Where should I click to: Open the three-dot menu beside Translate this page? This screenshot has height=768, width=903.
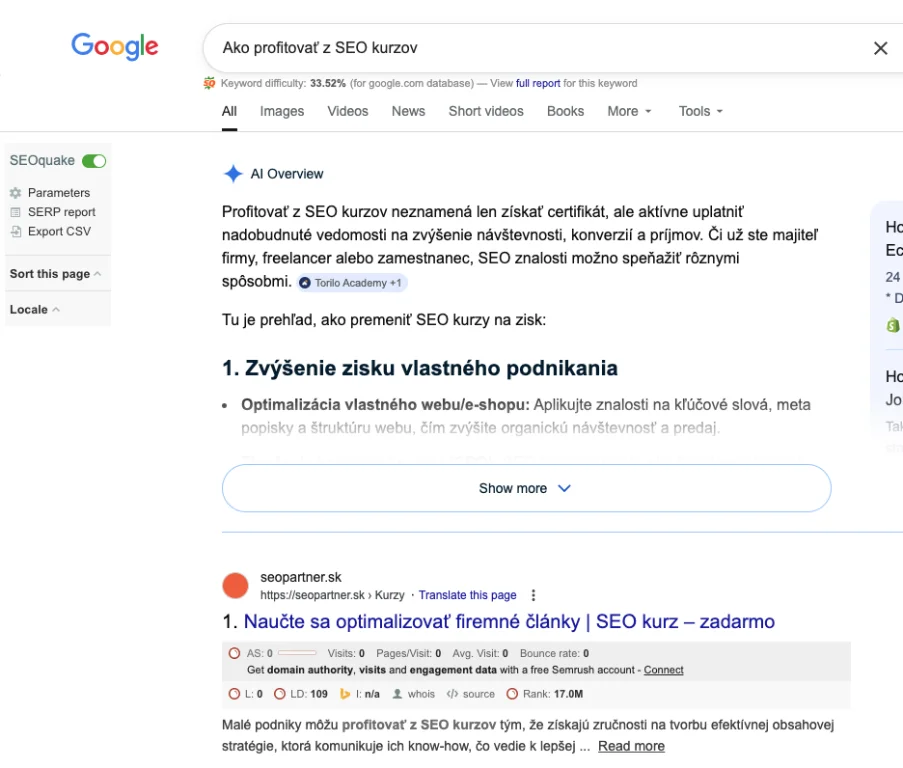(x=533, y=595)
